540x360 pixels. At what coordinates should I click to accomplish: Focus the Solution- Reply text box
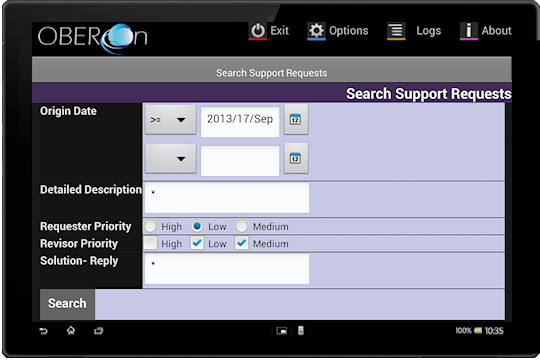[227, 269]
